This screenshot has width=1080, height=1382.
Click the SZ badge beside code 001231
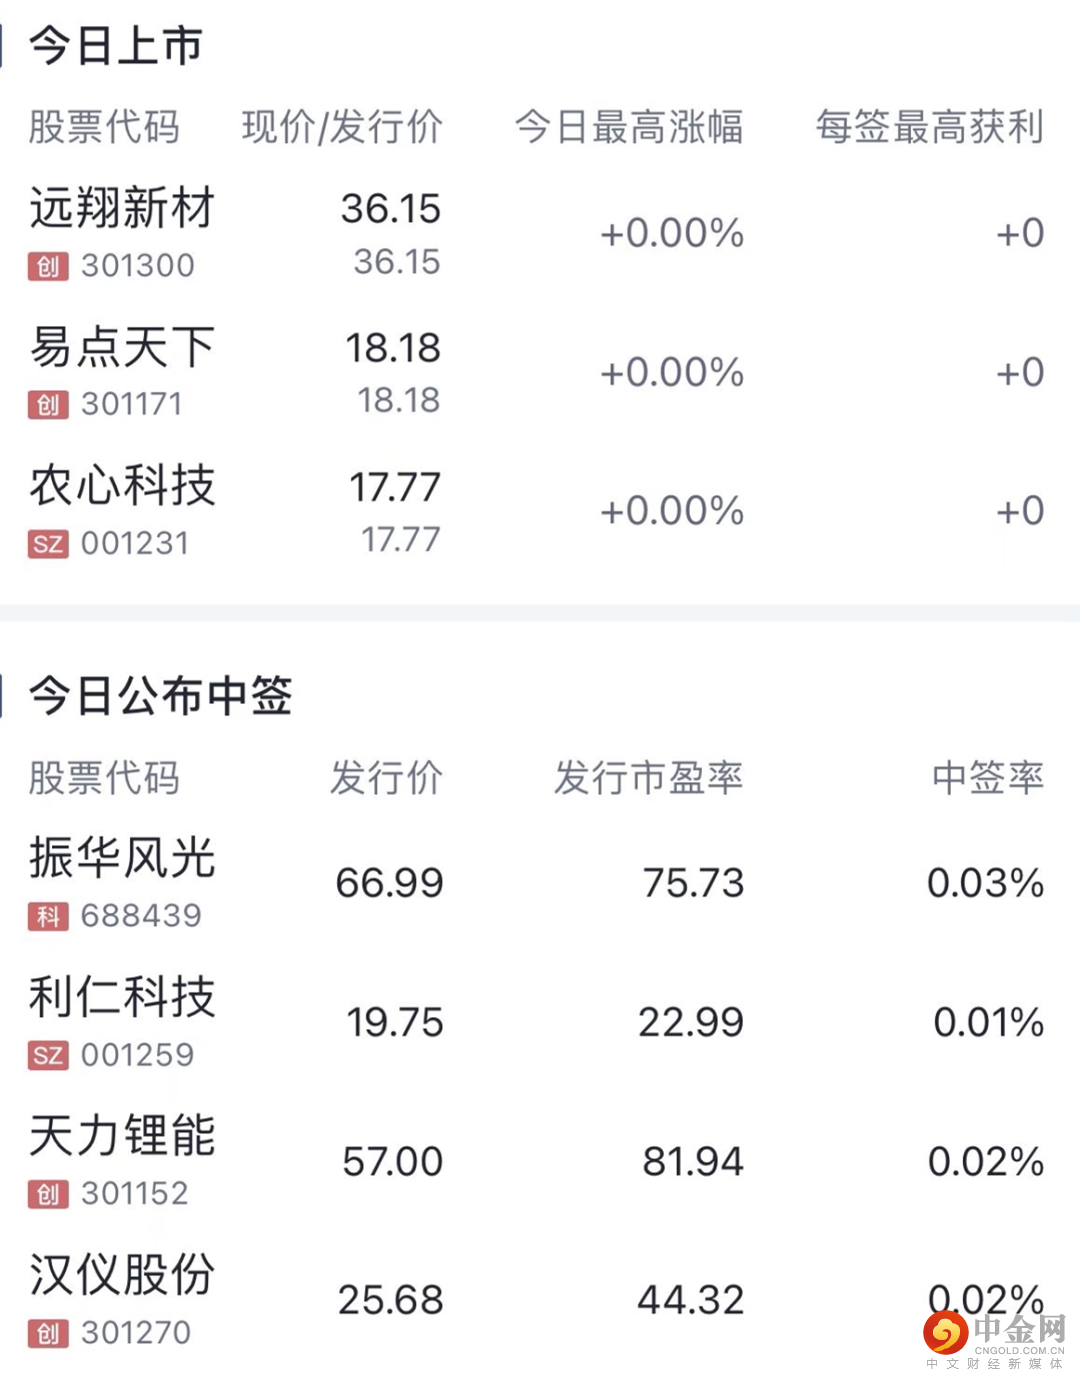pyautogui.click(x=48, y=544)
